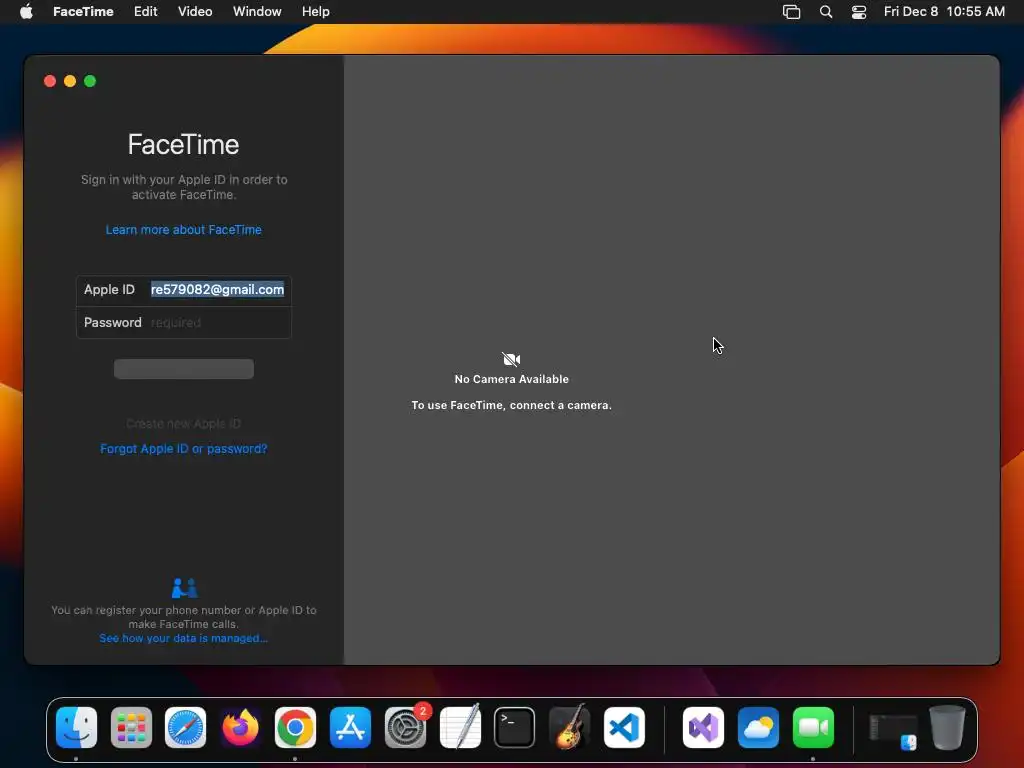Screen dimensions: 1024x768
Task: Open TextEdit from the Dock
Action: pyautogui.click(x=460, y=726)
